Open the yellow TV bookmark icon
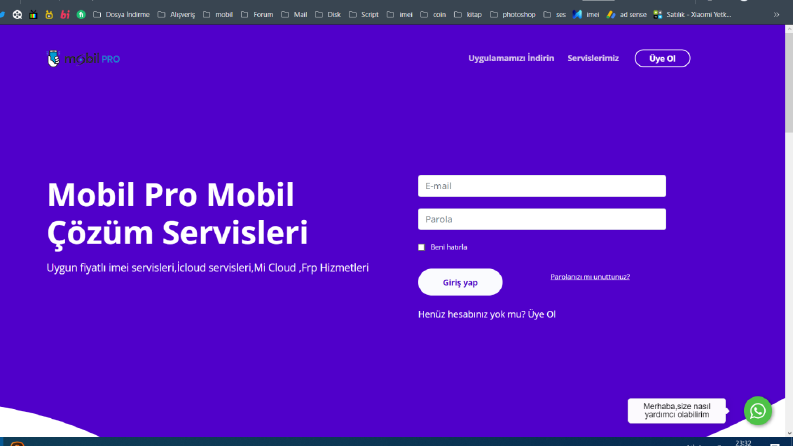This screenshot has height=446, width=793. (49, 15)
